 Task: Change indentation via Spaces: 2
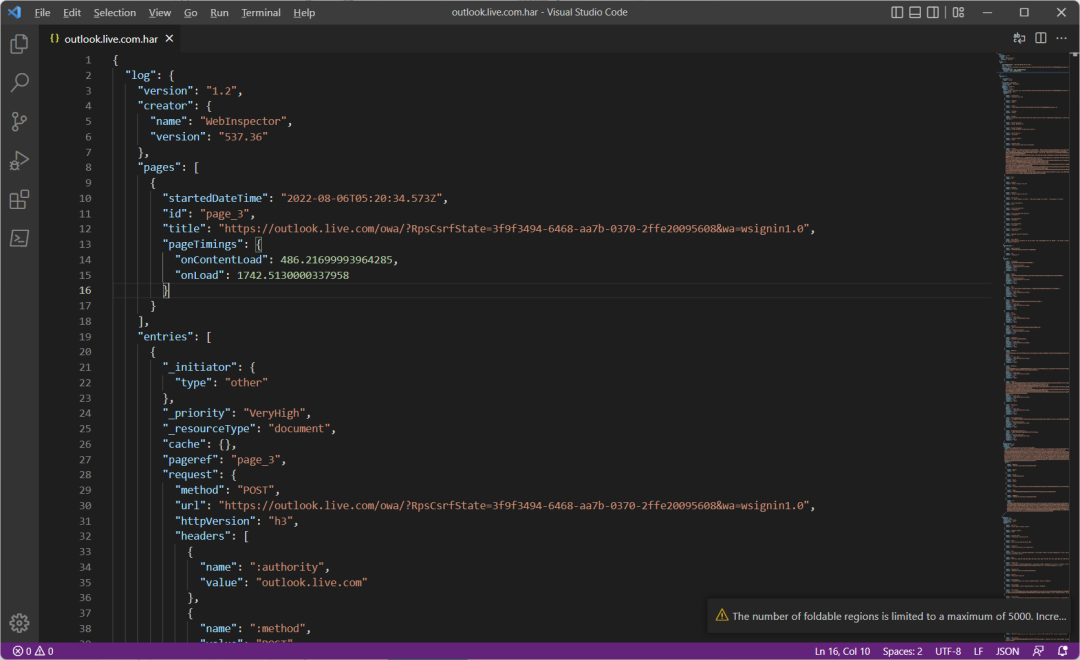pyautogui.click(x=902, y=651)
